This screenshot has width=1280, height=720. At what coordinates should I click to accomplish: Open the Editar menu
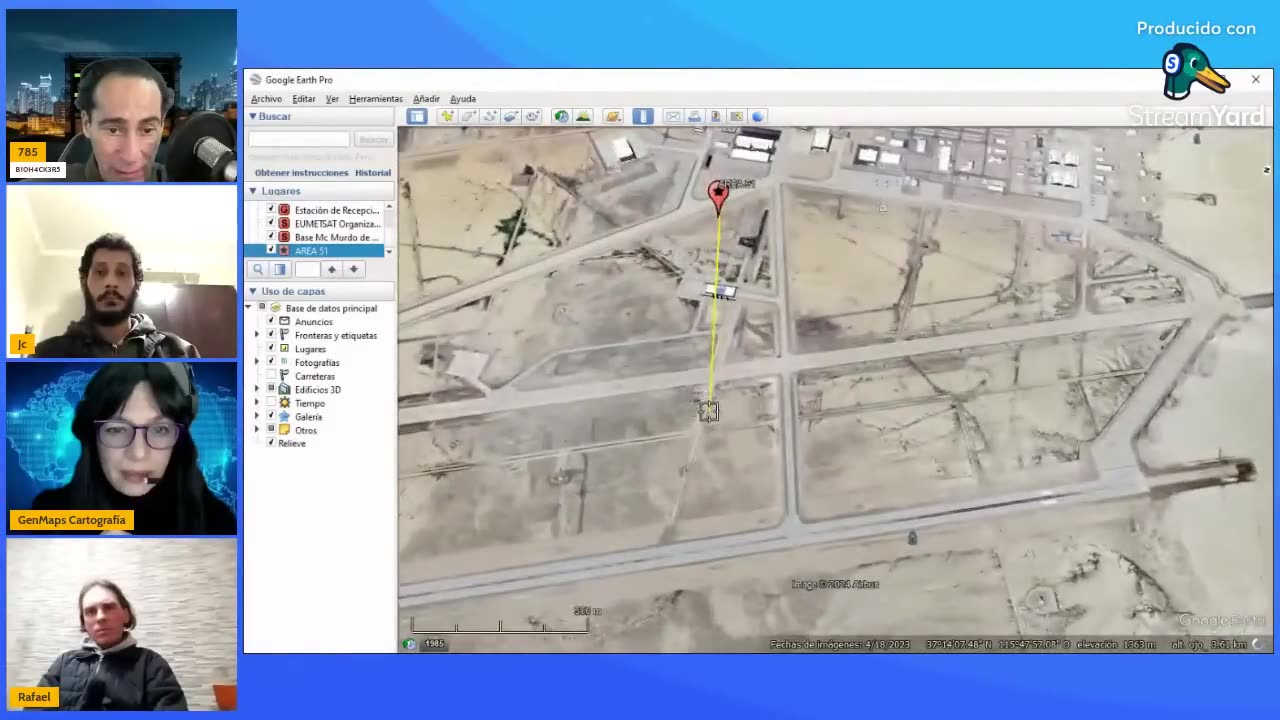click(x=304, y=99)
